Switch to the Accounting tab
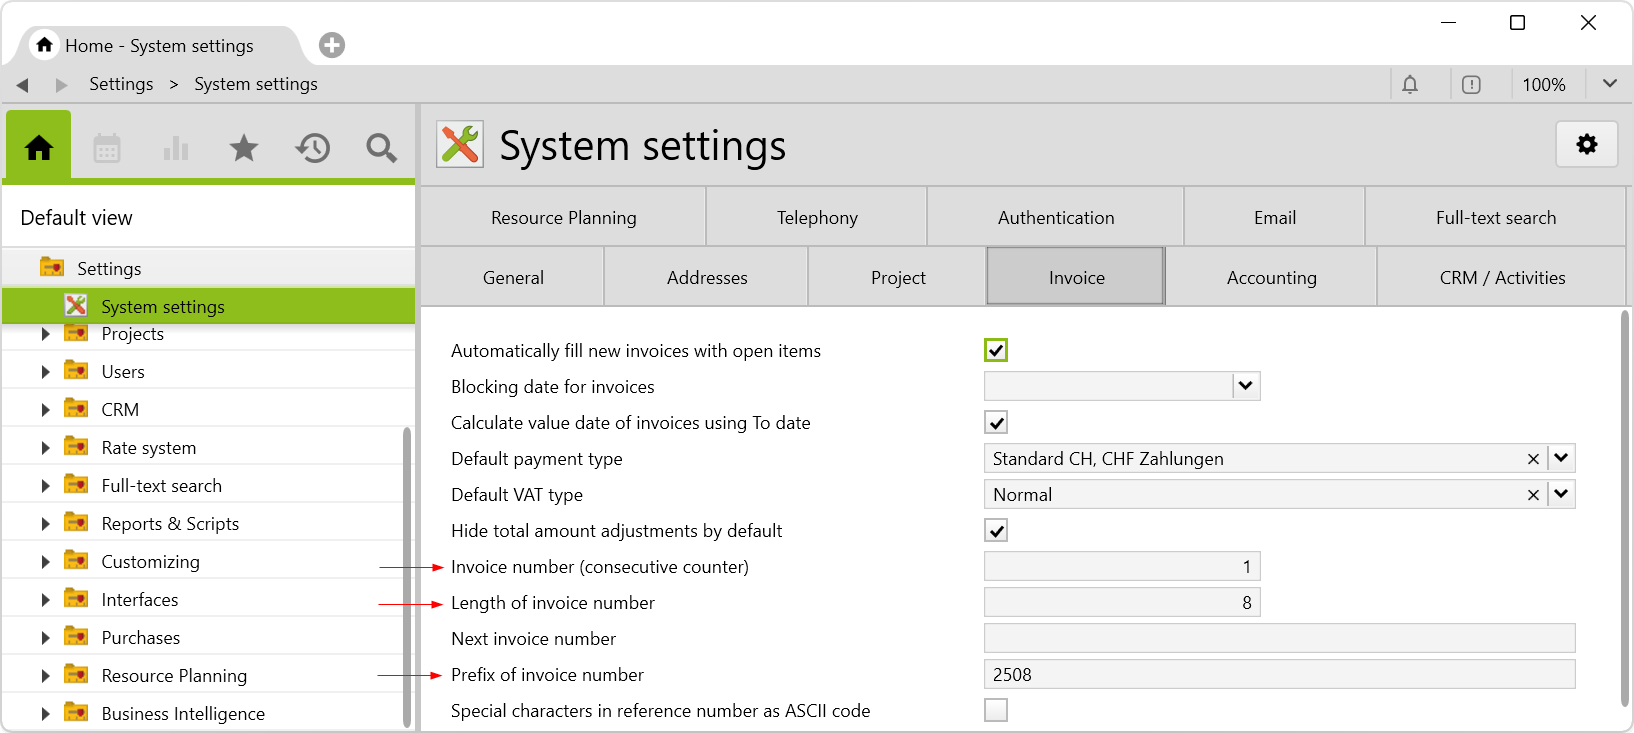 pos(1271,278)
